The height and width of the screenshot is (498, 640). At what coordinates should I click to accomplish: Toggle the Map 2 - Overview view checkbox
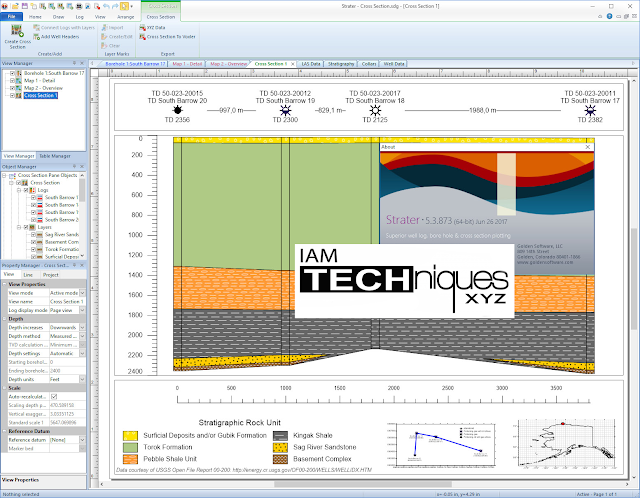(12, 88)
